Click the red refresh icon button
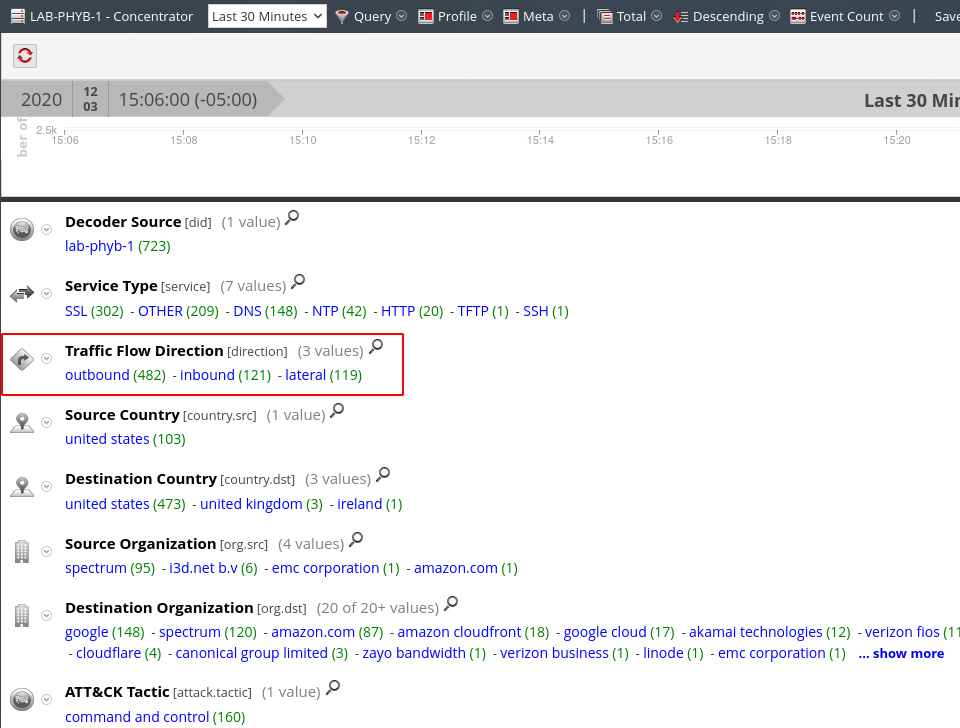 [x=25, y=56]
